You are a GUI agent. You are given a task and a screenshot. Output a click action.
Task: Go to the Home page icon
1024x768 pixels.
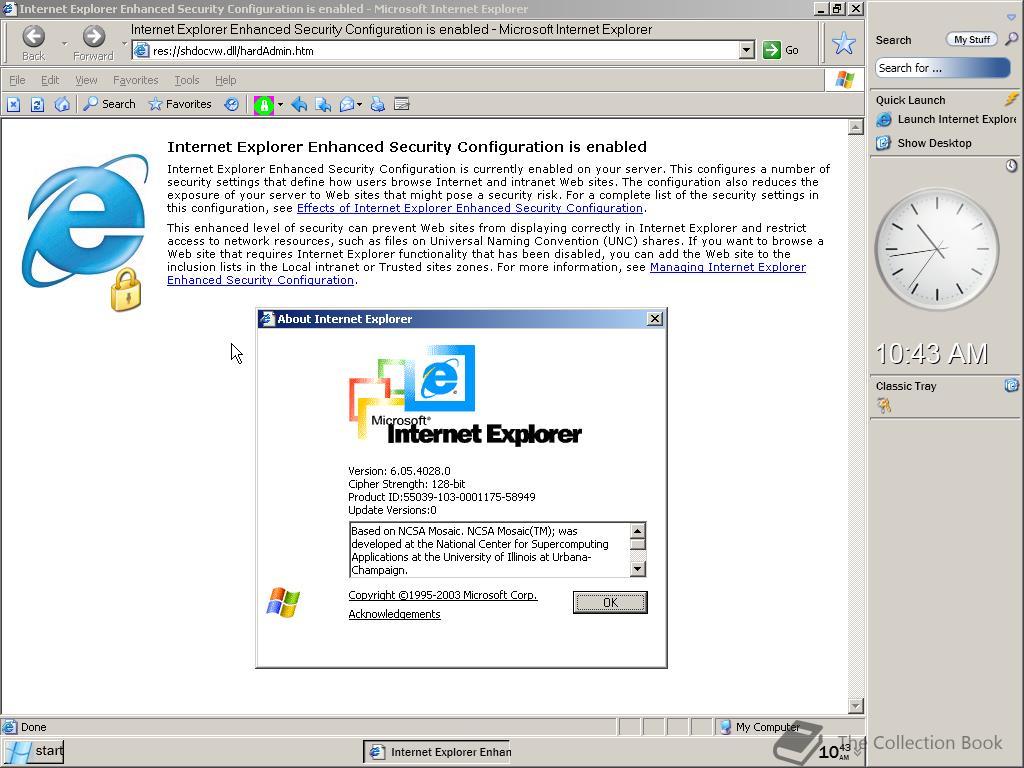(62, 104)
